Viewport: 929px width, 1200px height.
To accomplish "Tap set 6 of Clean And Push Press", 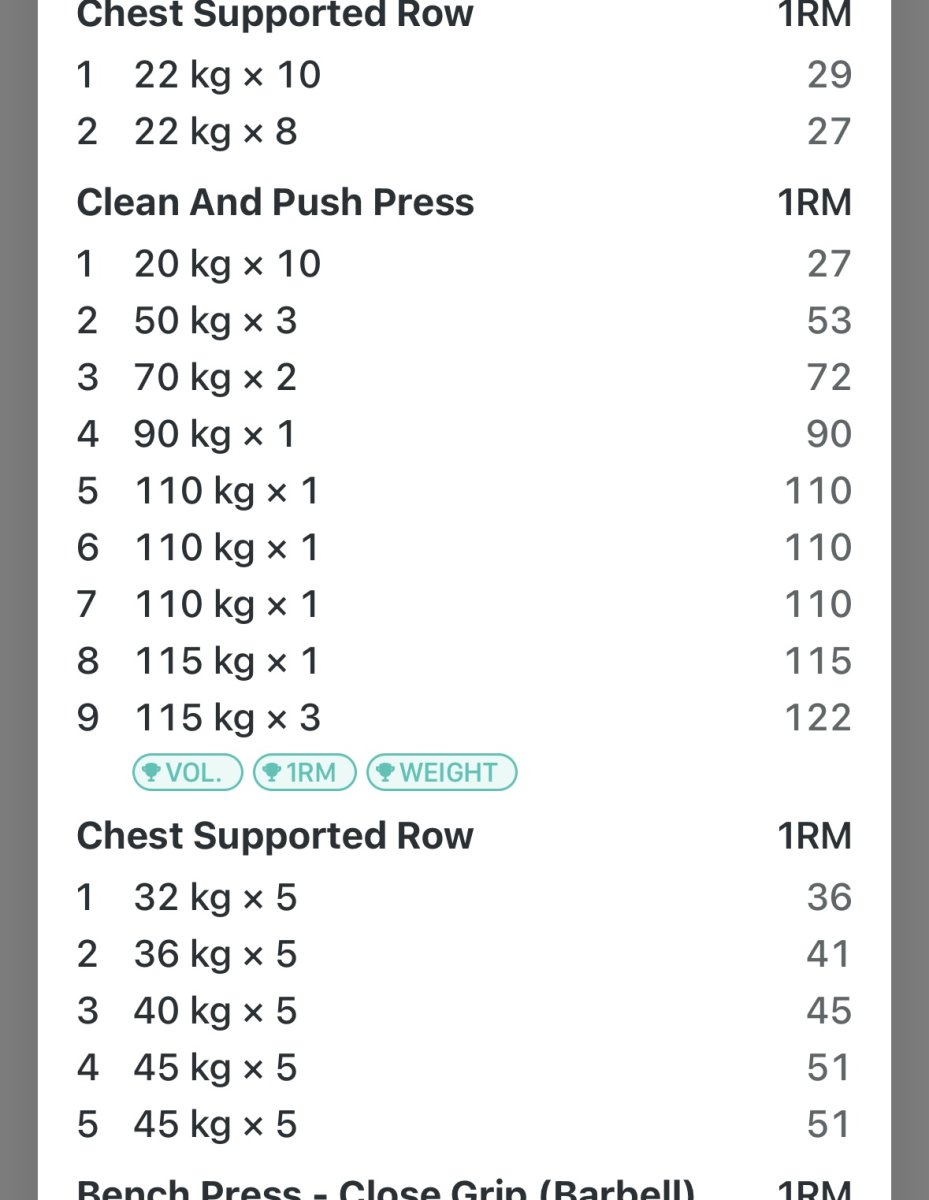I will (226, 548).
